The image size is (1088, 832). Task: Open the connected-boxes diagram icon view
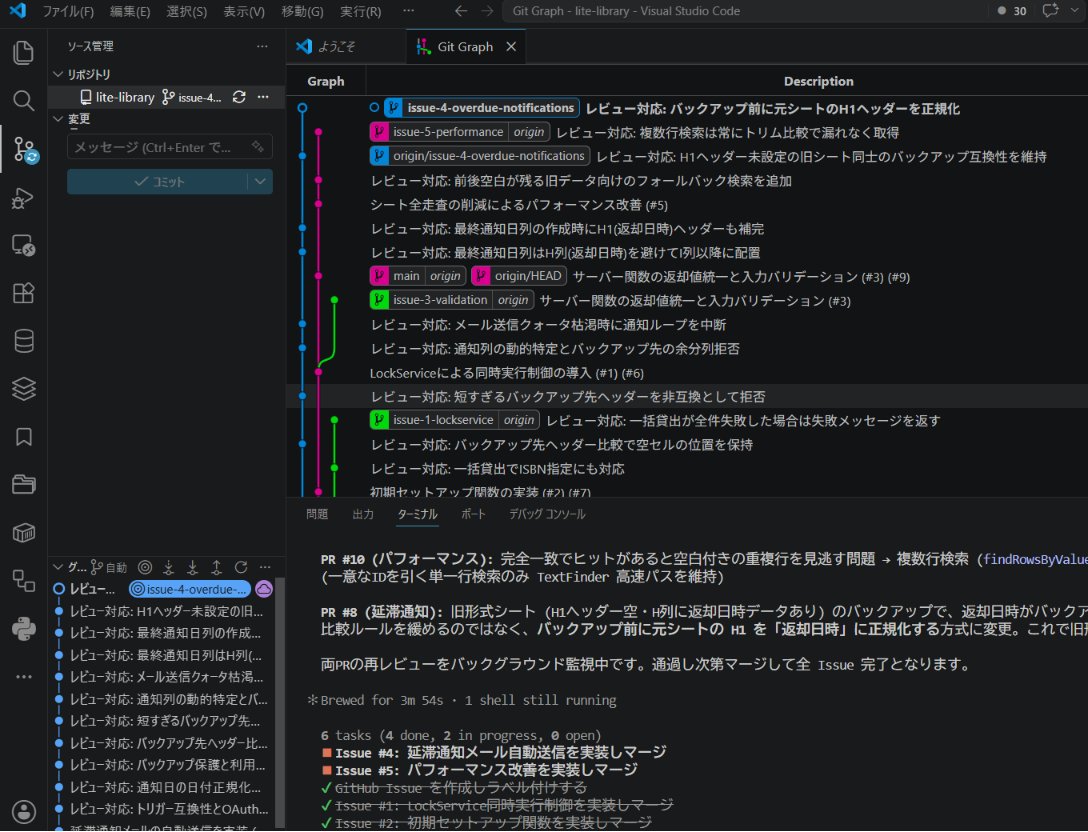pyautogui.click(x=24, y=580)
